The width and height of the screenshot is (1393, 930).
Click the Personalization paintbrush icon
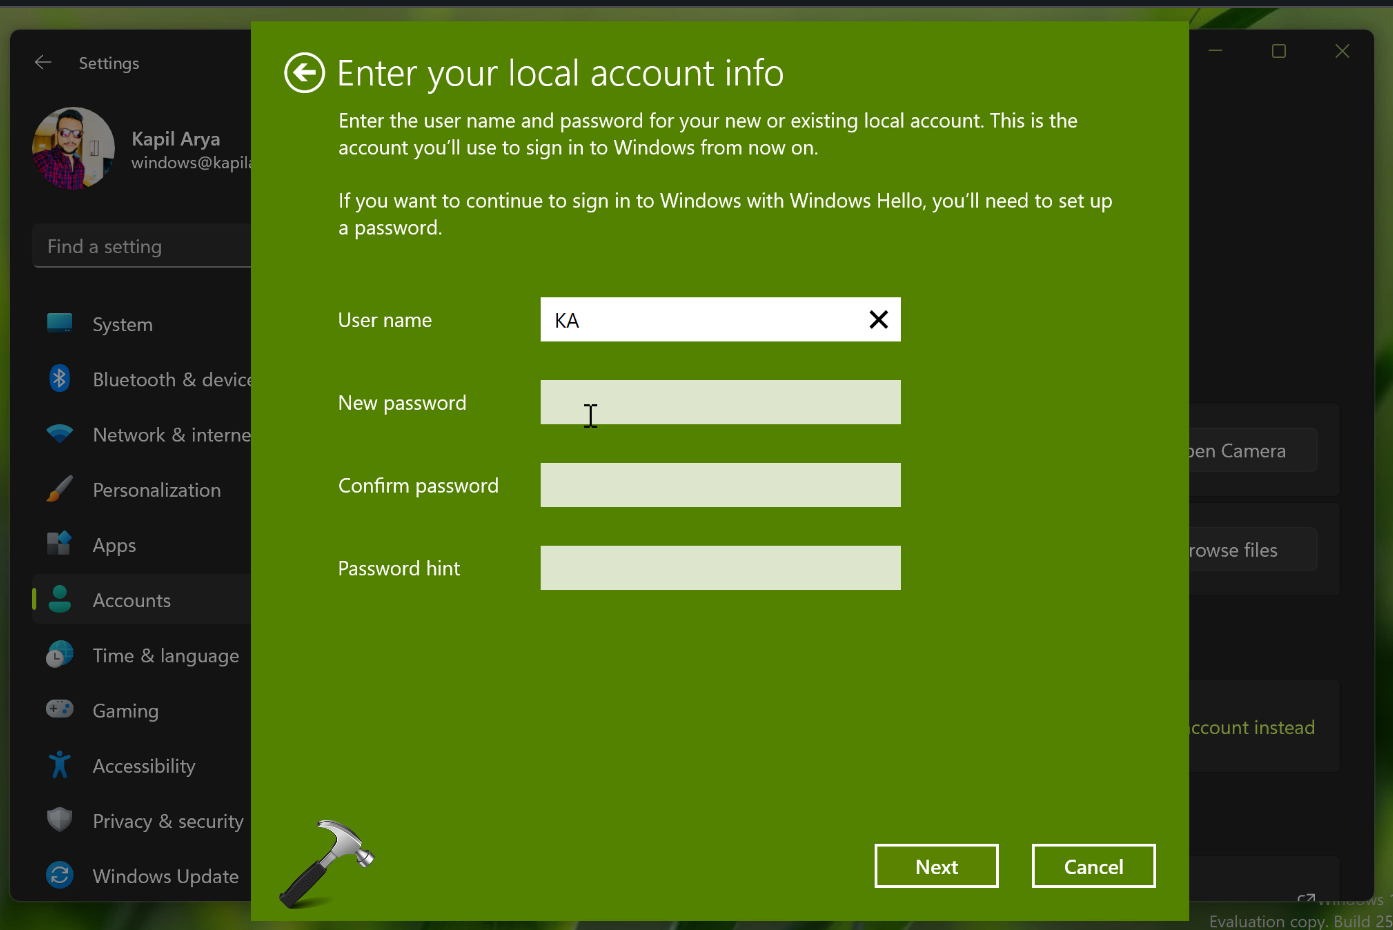pyautogui.click(x=60, y=489)
